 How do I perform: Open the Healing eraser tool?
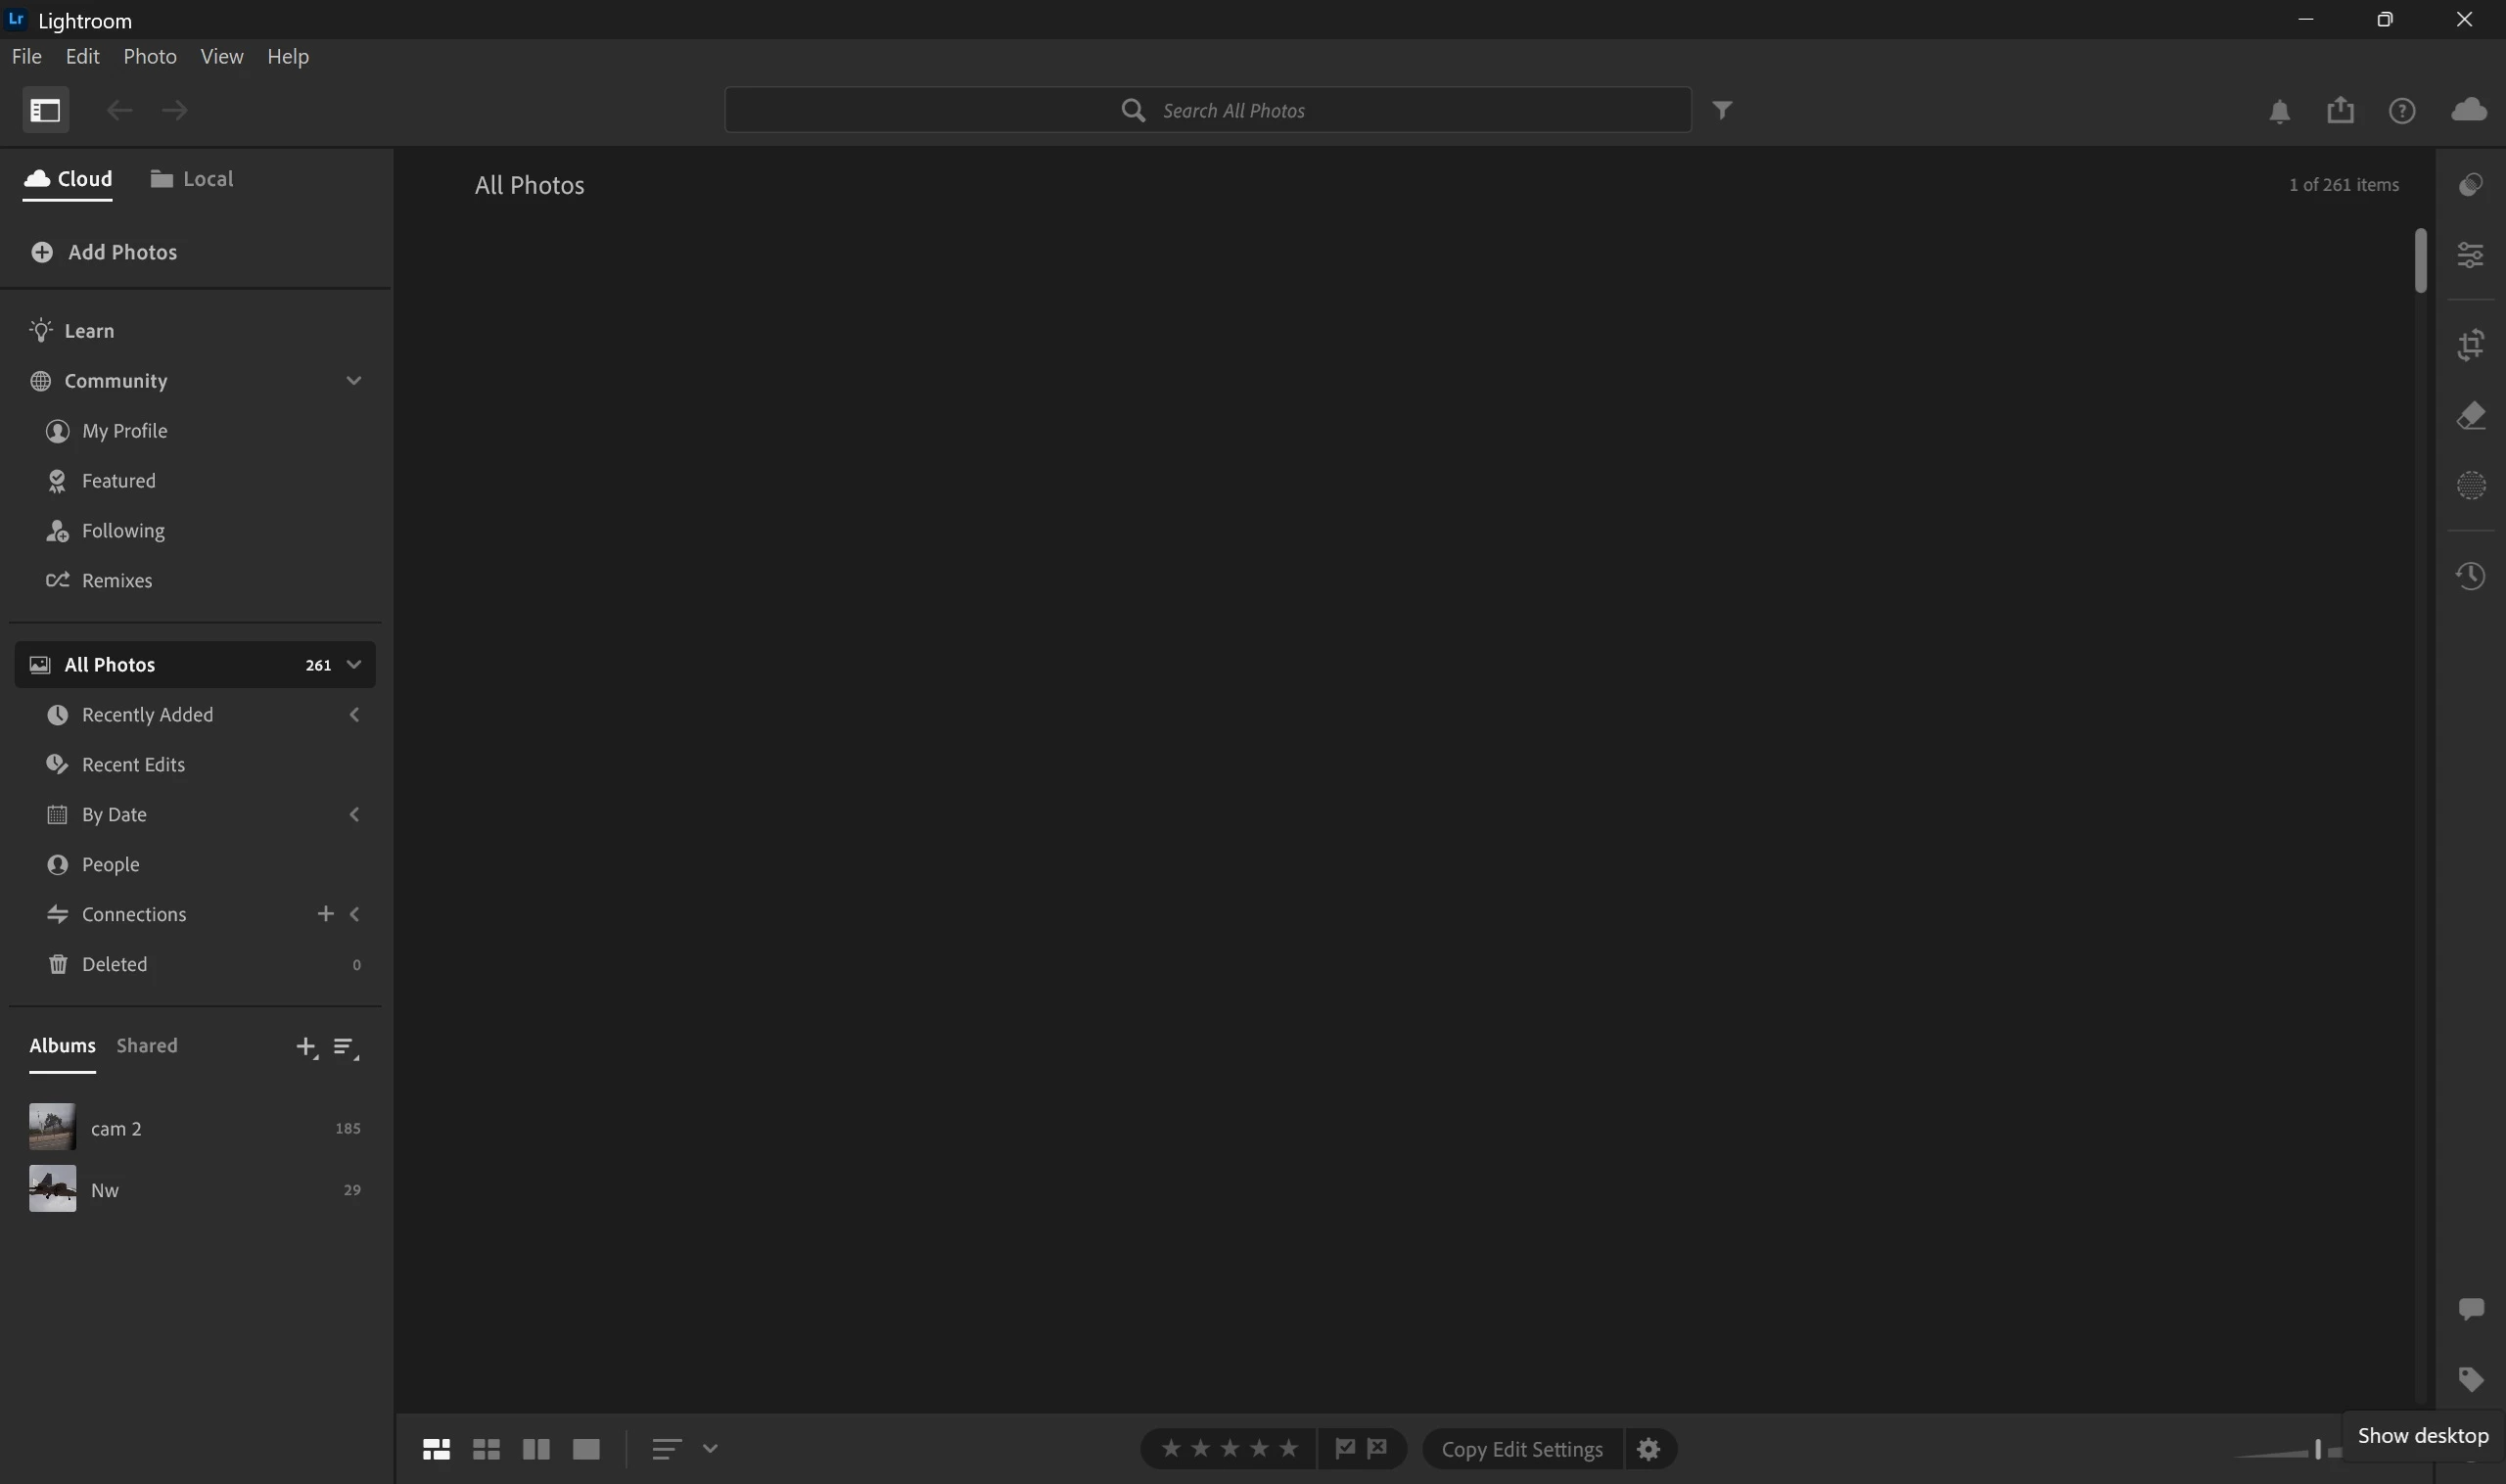(2470, 415)
